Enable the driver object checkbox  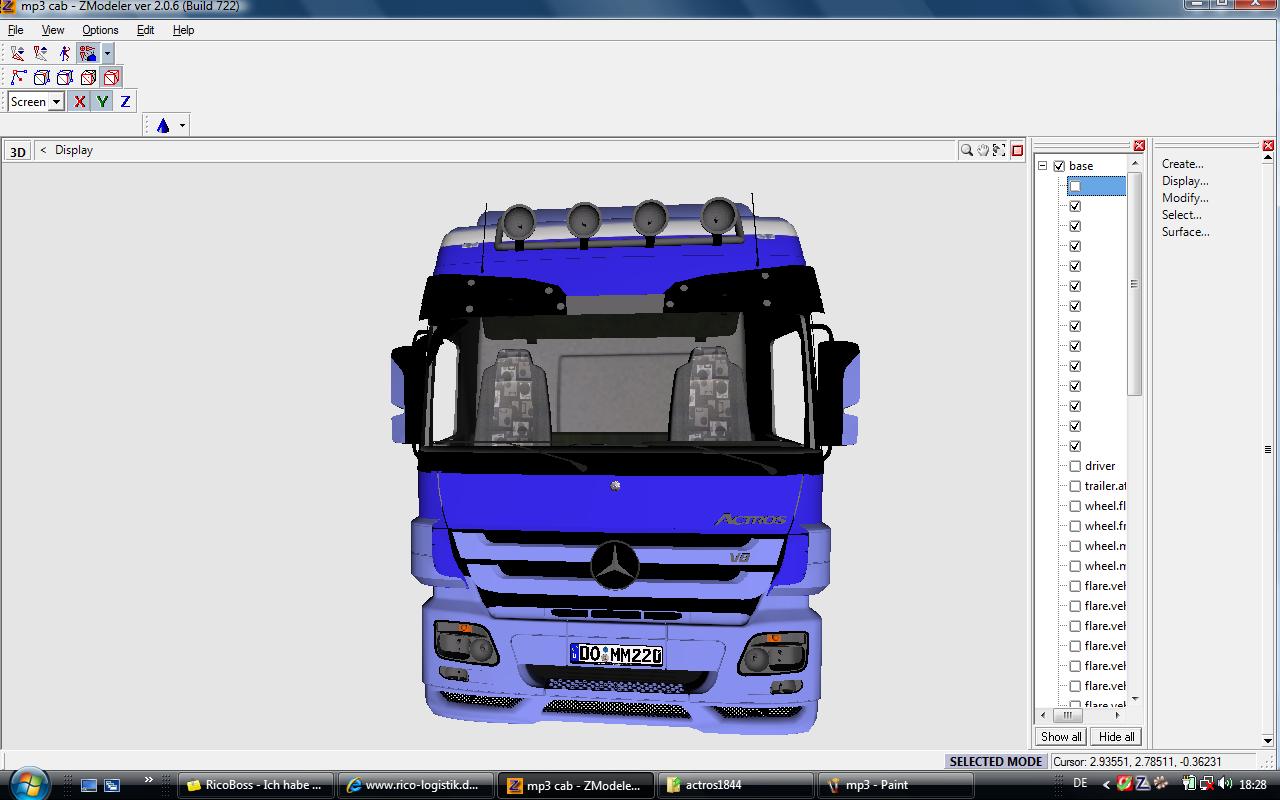[x=1075, y=466]
